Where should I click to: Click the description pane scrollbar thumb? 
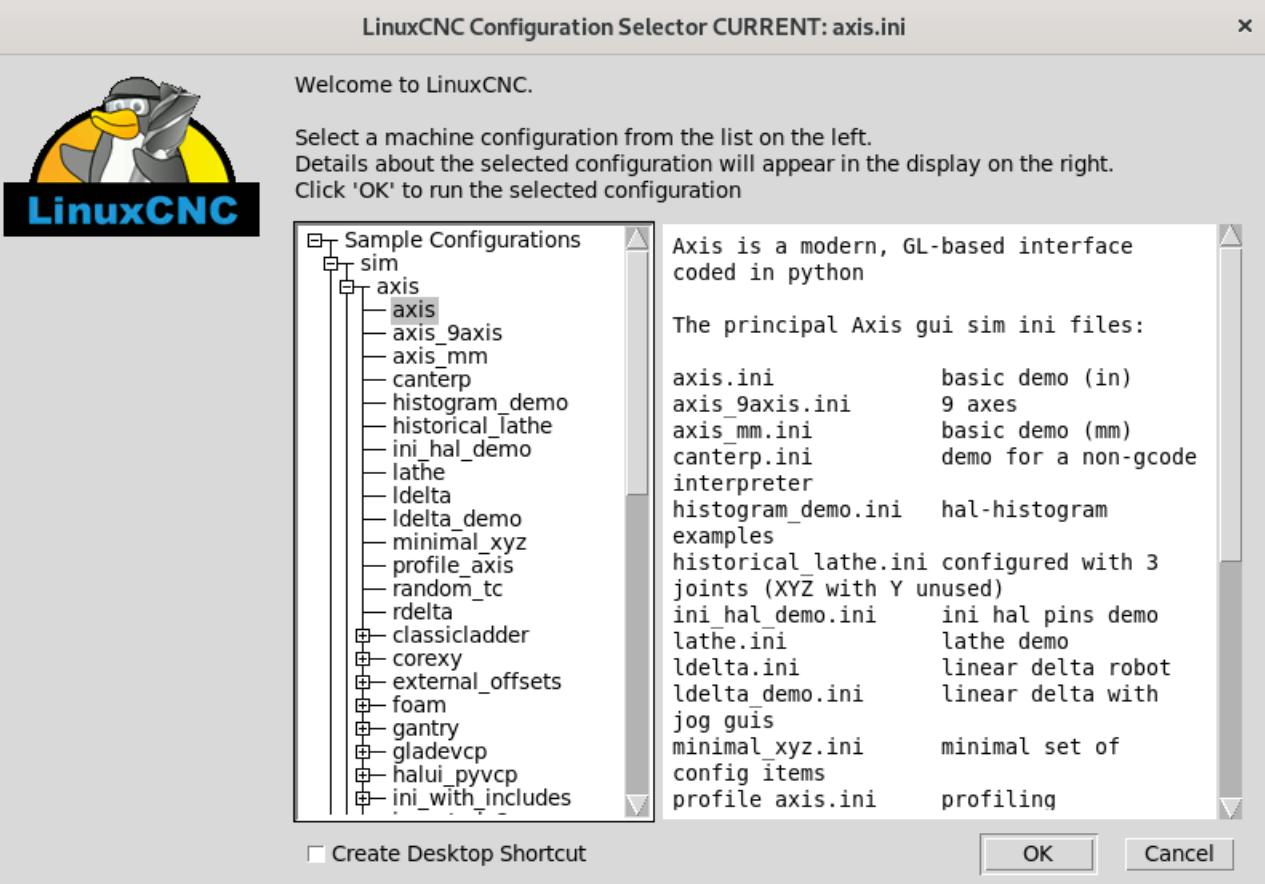(1231, 405)
